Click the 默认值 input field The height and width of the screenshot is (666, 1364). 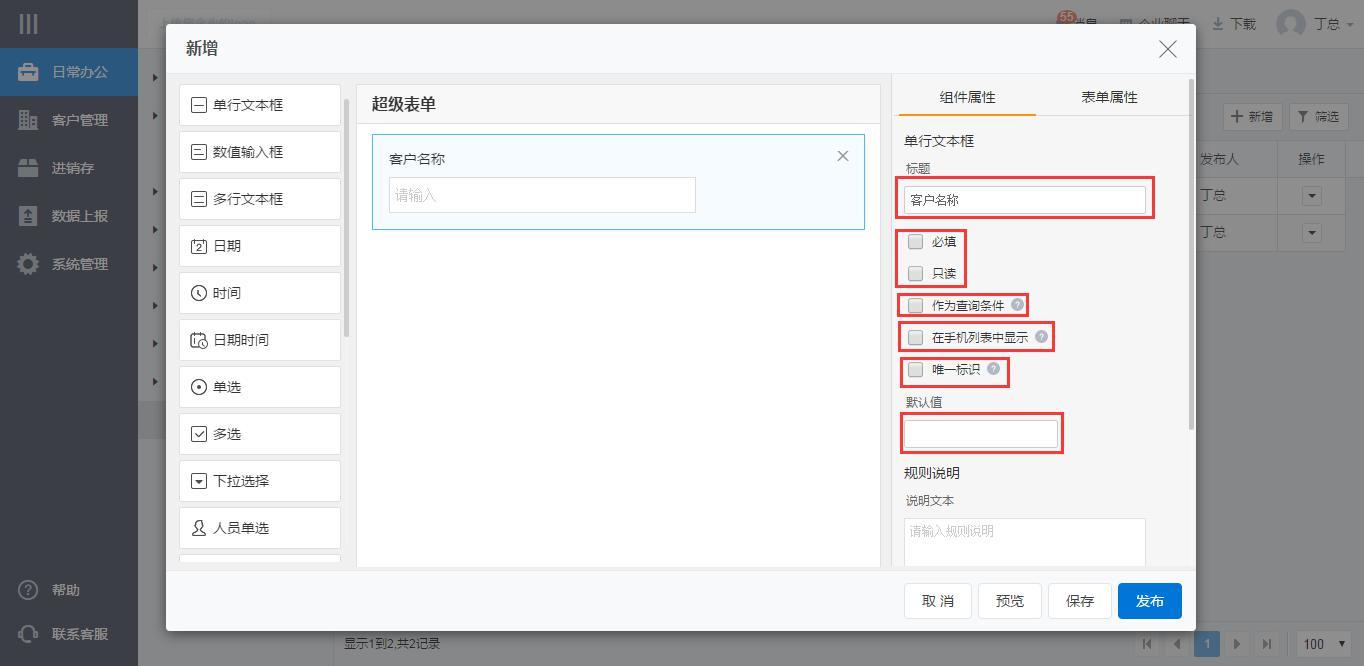(980, 433)
